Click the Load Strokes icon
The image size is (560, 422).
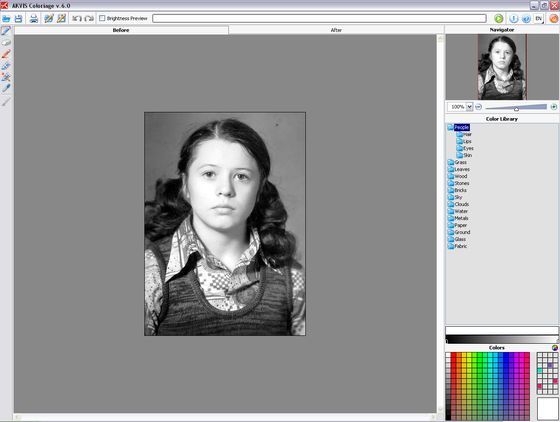coord(49,18)
